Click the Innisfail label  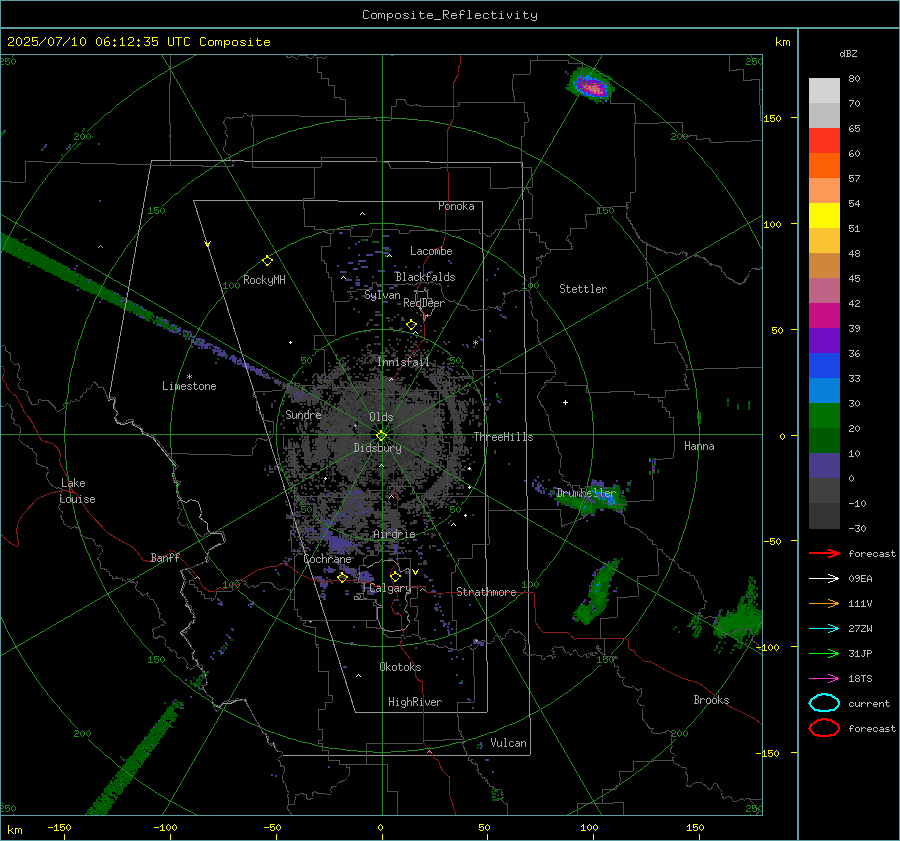(404, 362)
